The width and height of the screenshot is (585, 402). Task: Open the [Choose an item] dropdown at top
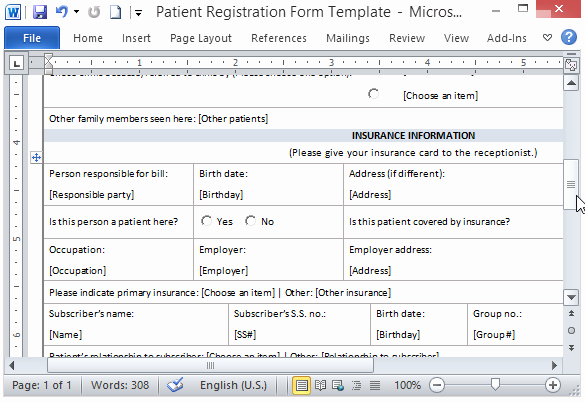coord(440,96)
